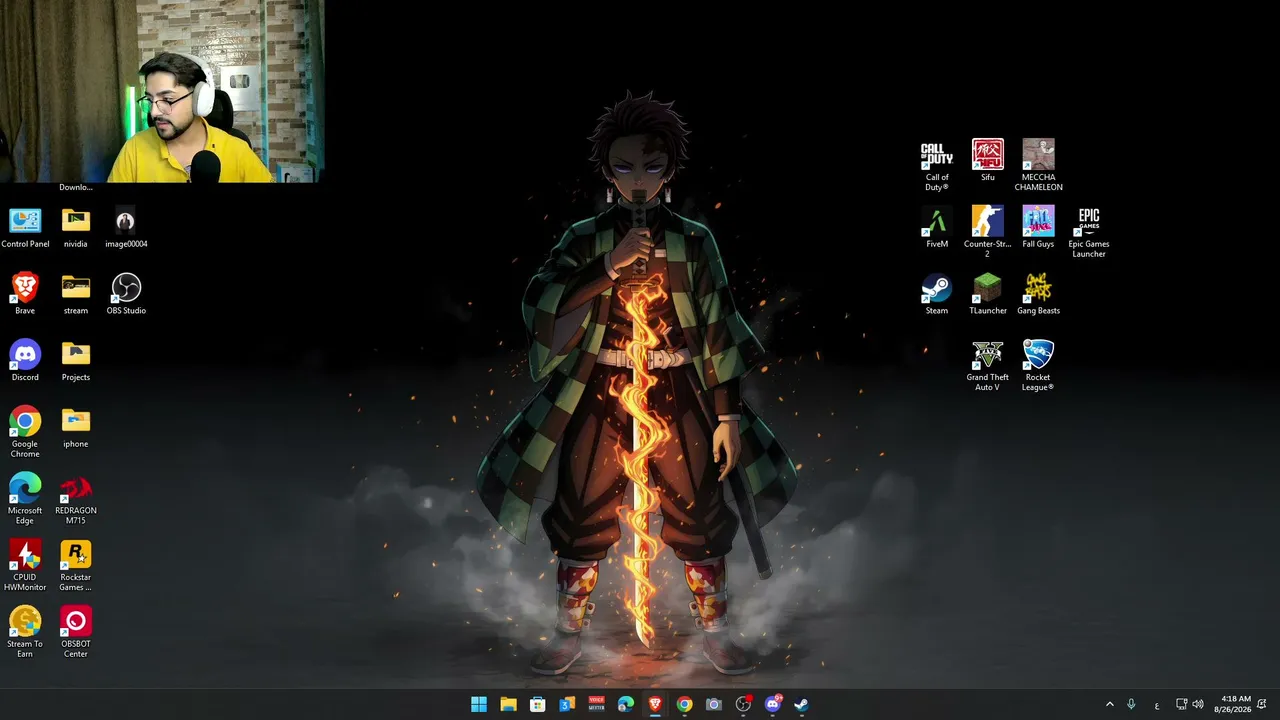Image resolution: width=1280 pixels, height=720 pixels.
Task: Open the network status tray icon
Action: click(1181, 705)
